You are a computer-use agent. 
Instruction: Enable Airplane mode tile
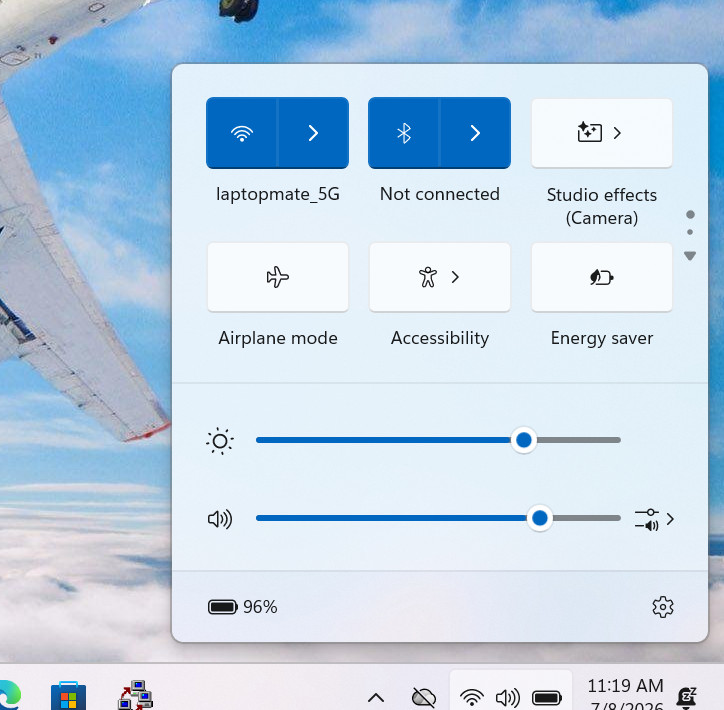tap(278, 277)
